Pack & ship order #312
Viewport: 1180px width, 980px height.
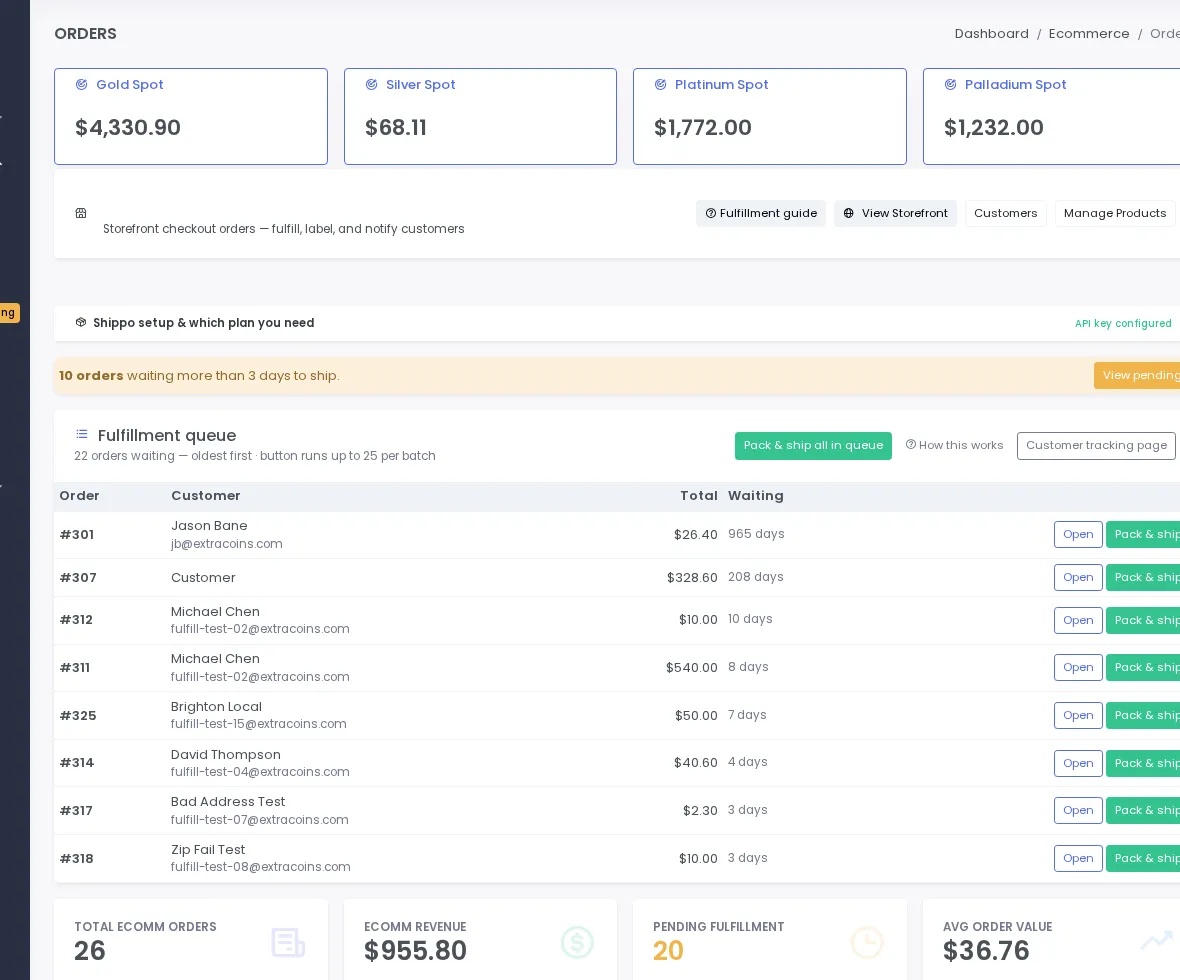pos(1143,620)
